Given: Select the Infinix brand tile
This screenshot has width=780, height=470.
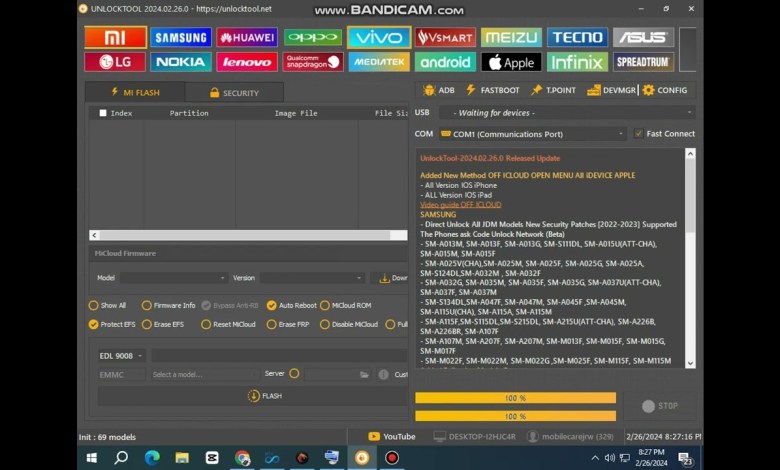Looking at the screenshot, I should (x=578, y=62).
